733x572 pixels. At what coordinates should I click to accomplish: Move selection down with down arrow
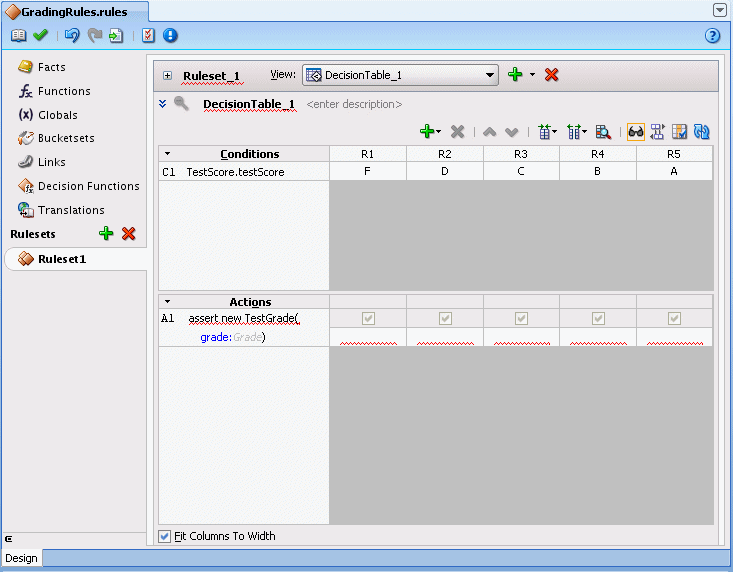512,132
